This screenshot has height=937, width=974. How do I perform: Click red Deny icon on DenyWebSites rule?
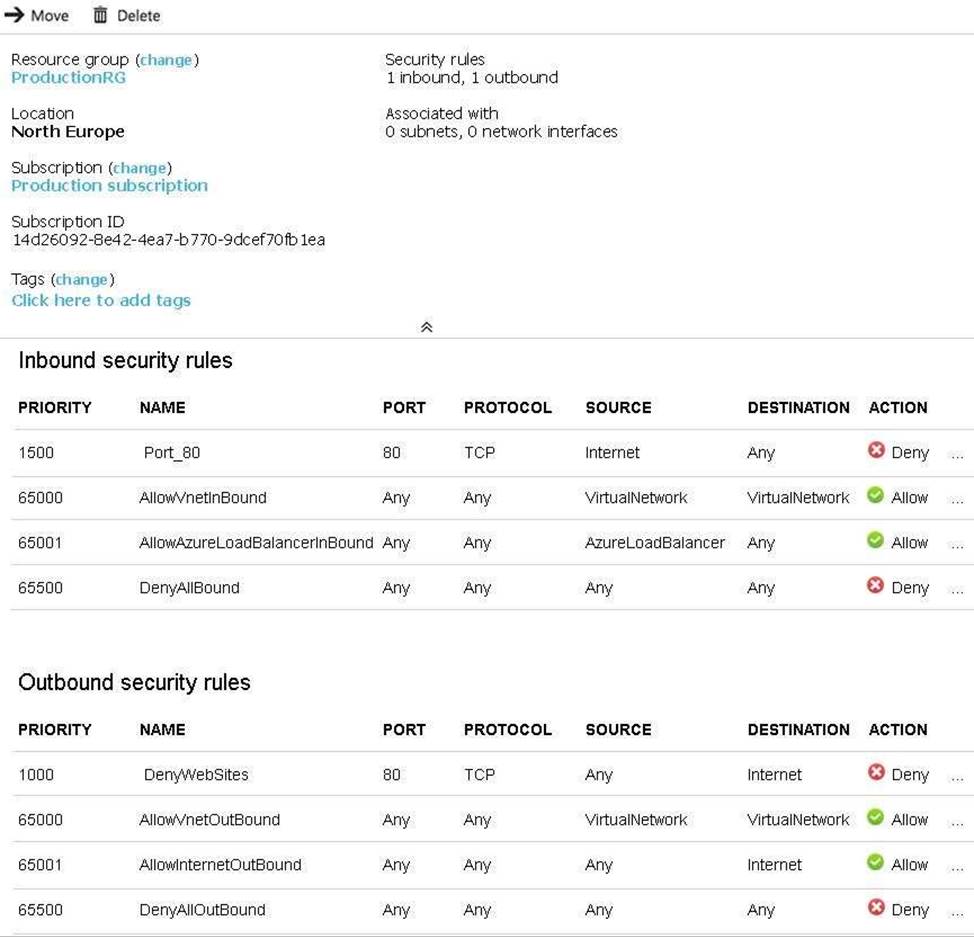click(x=876, y=773)
